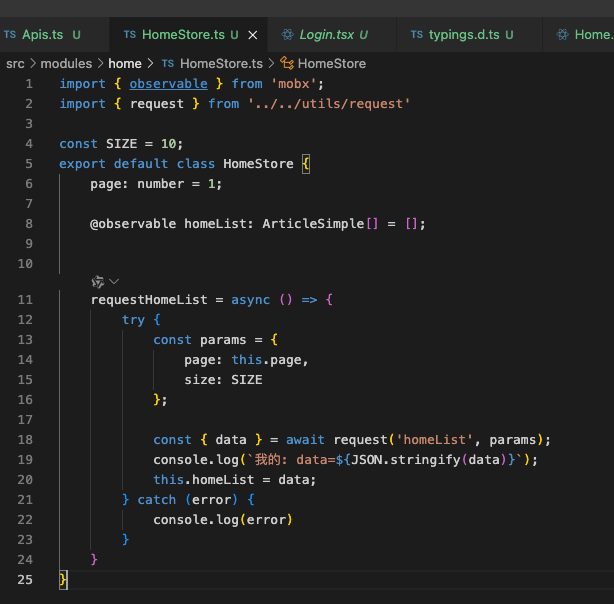Click line number 25 in gutter

[x=25, y=580]
